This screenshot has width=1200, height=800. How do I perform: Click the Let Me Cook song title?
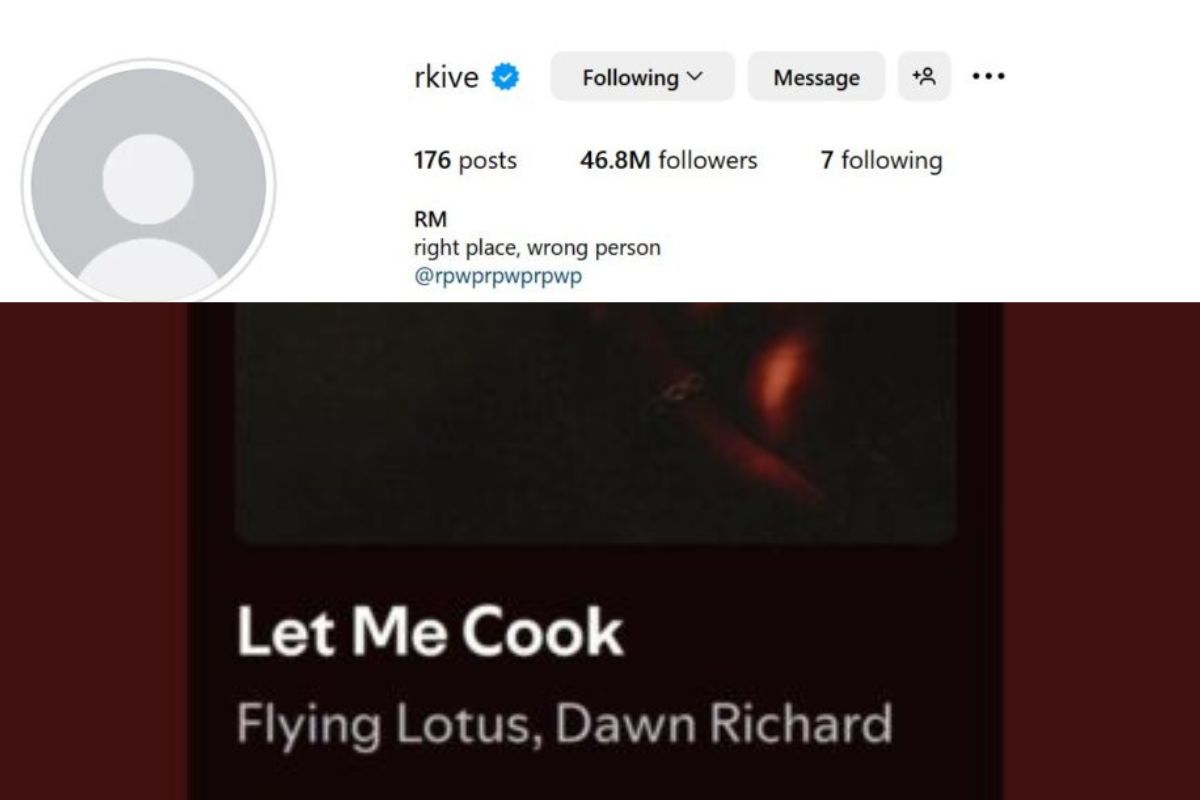point(430,633)
